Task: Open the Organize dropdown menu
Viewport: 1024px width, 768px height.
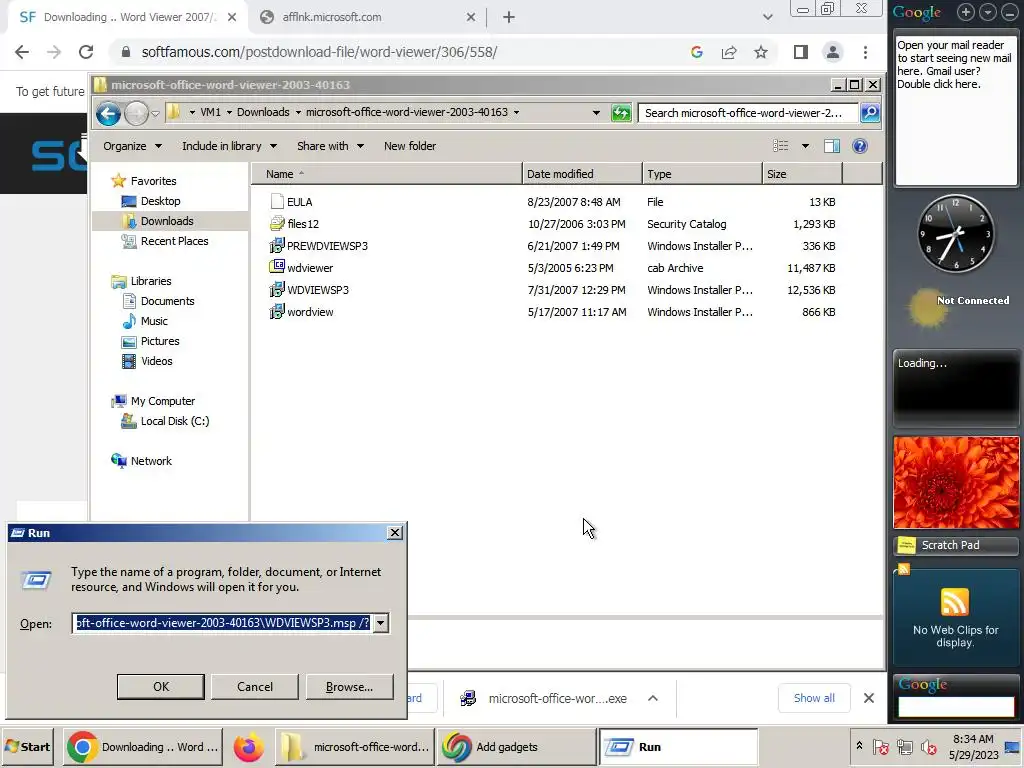Action: 132,146
